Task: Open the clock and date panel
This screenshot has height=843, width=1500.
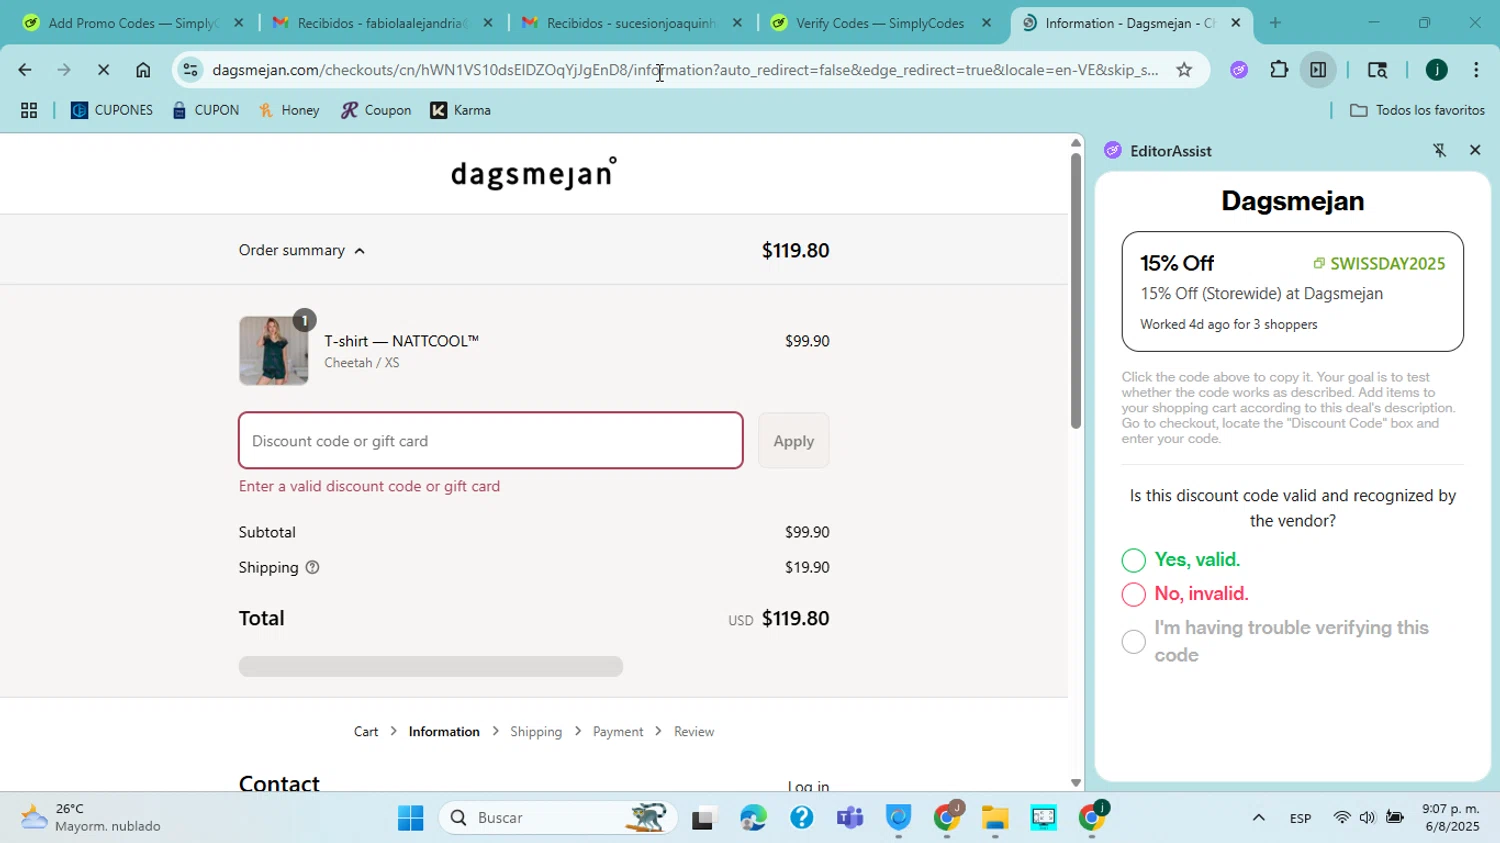Action: (1451, 818)
